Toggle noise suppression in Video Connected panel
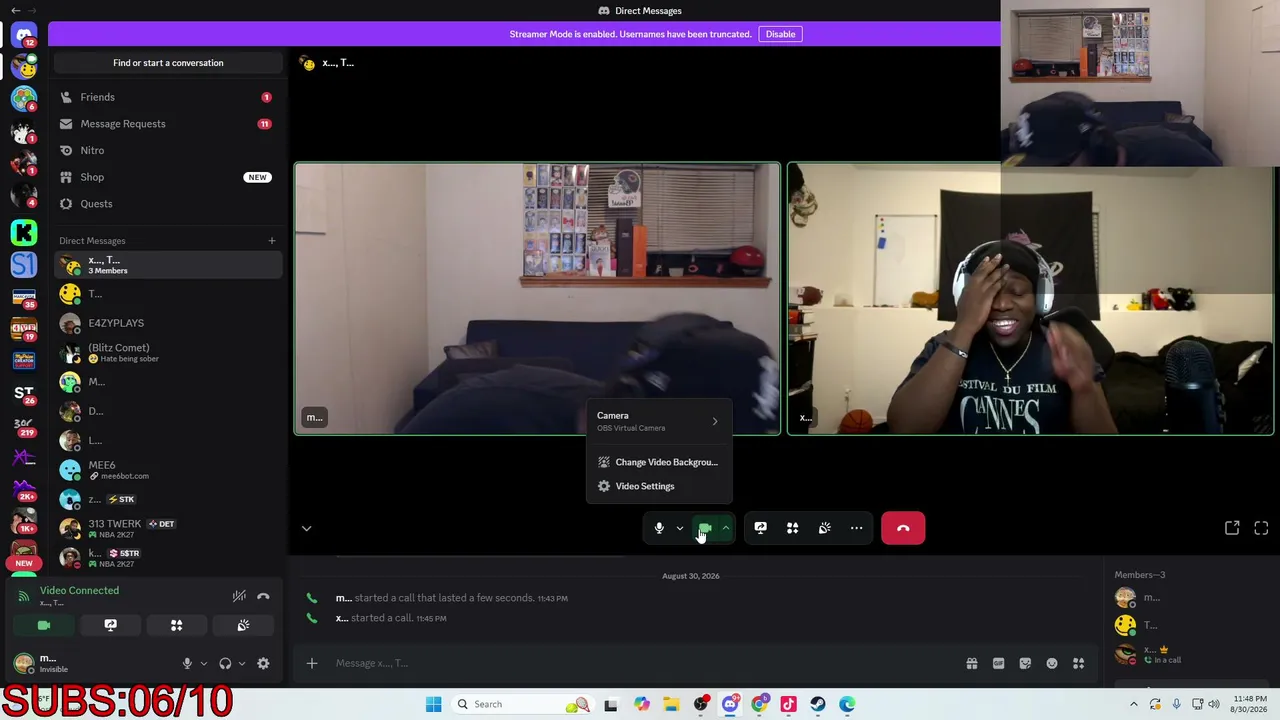Screen dimensions: 1280x720 coord(239,596)
